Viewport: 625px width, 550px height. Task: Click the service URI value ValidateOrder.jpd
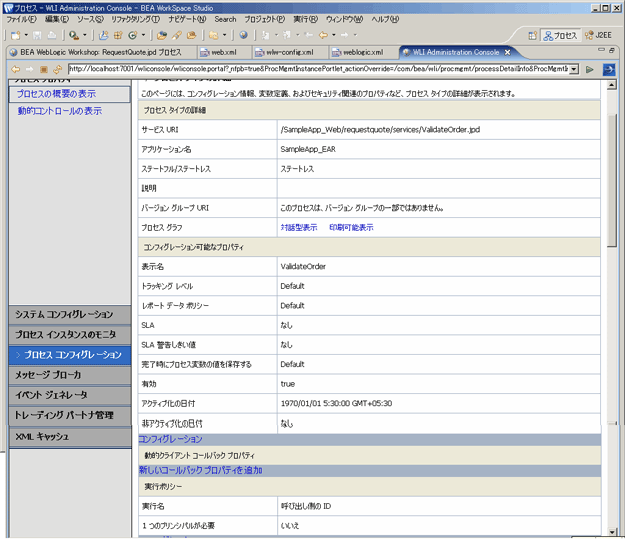(380, 130)
